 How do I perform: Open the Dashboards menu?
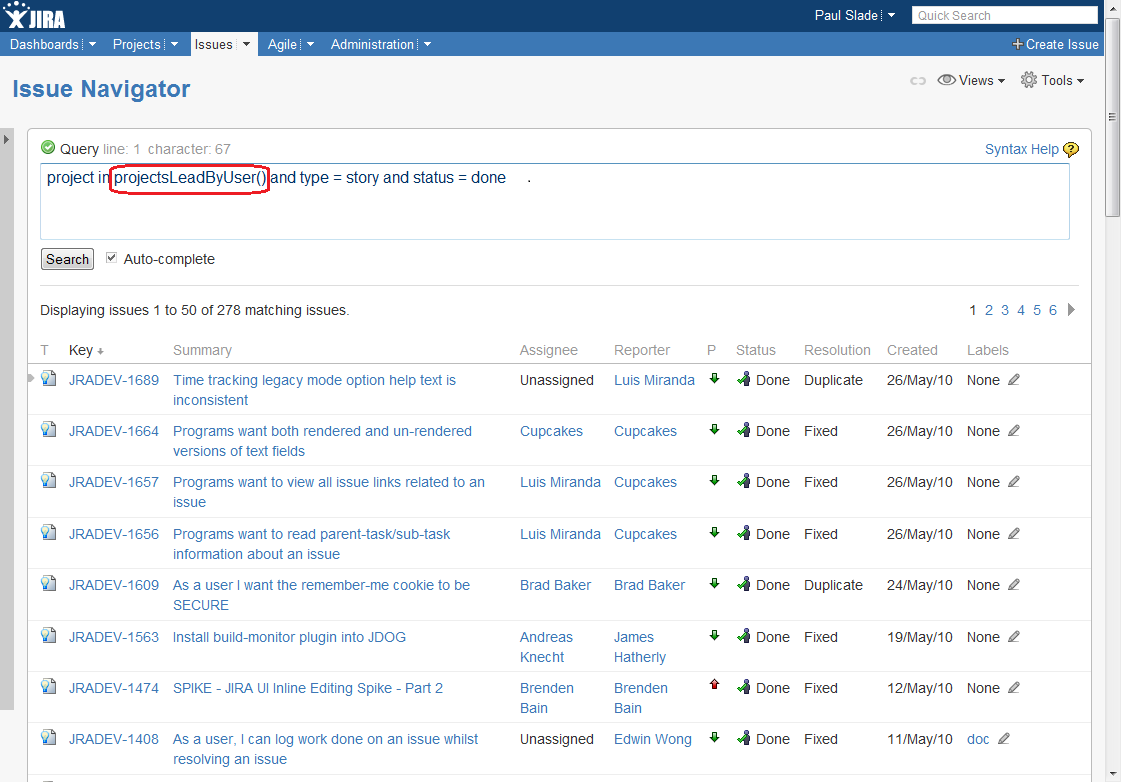(44, 44)
